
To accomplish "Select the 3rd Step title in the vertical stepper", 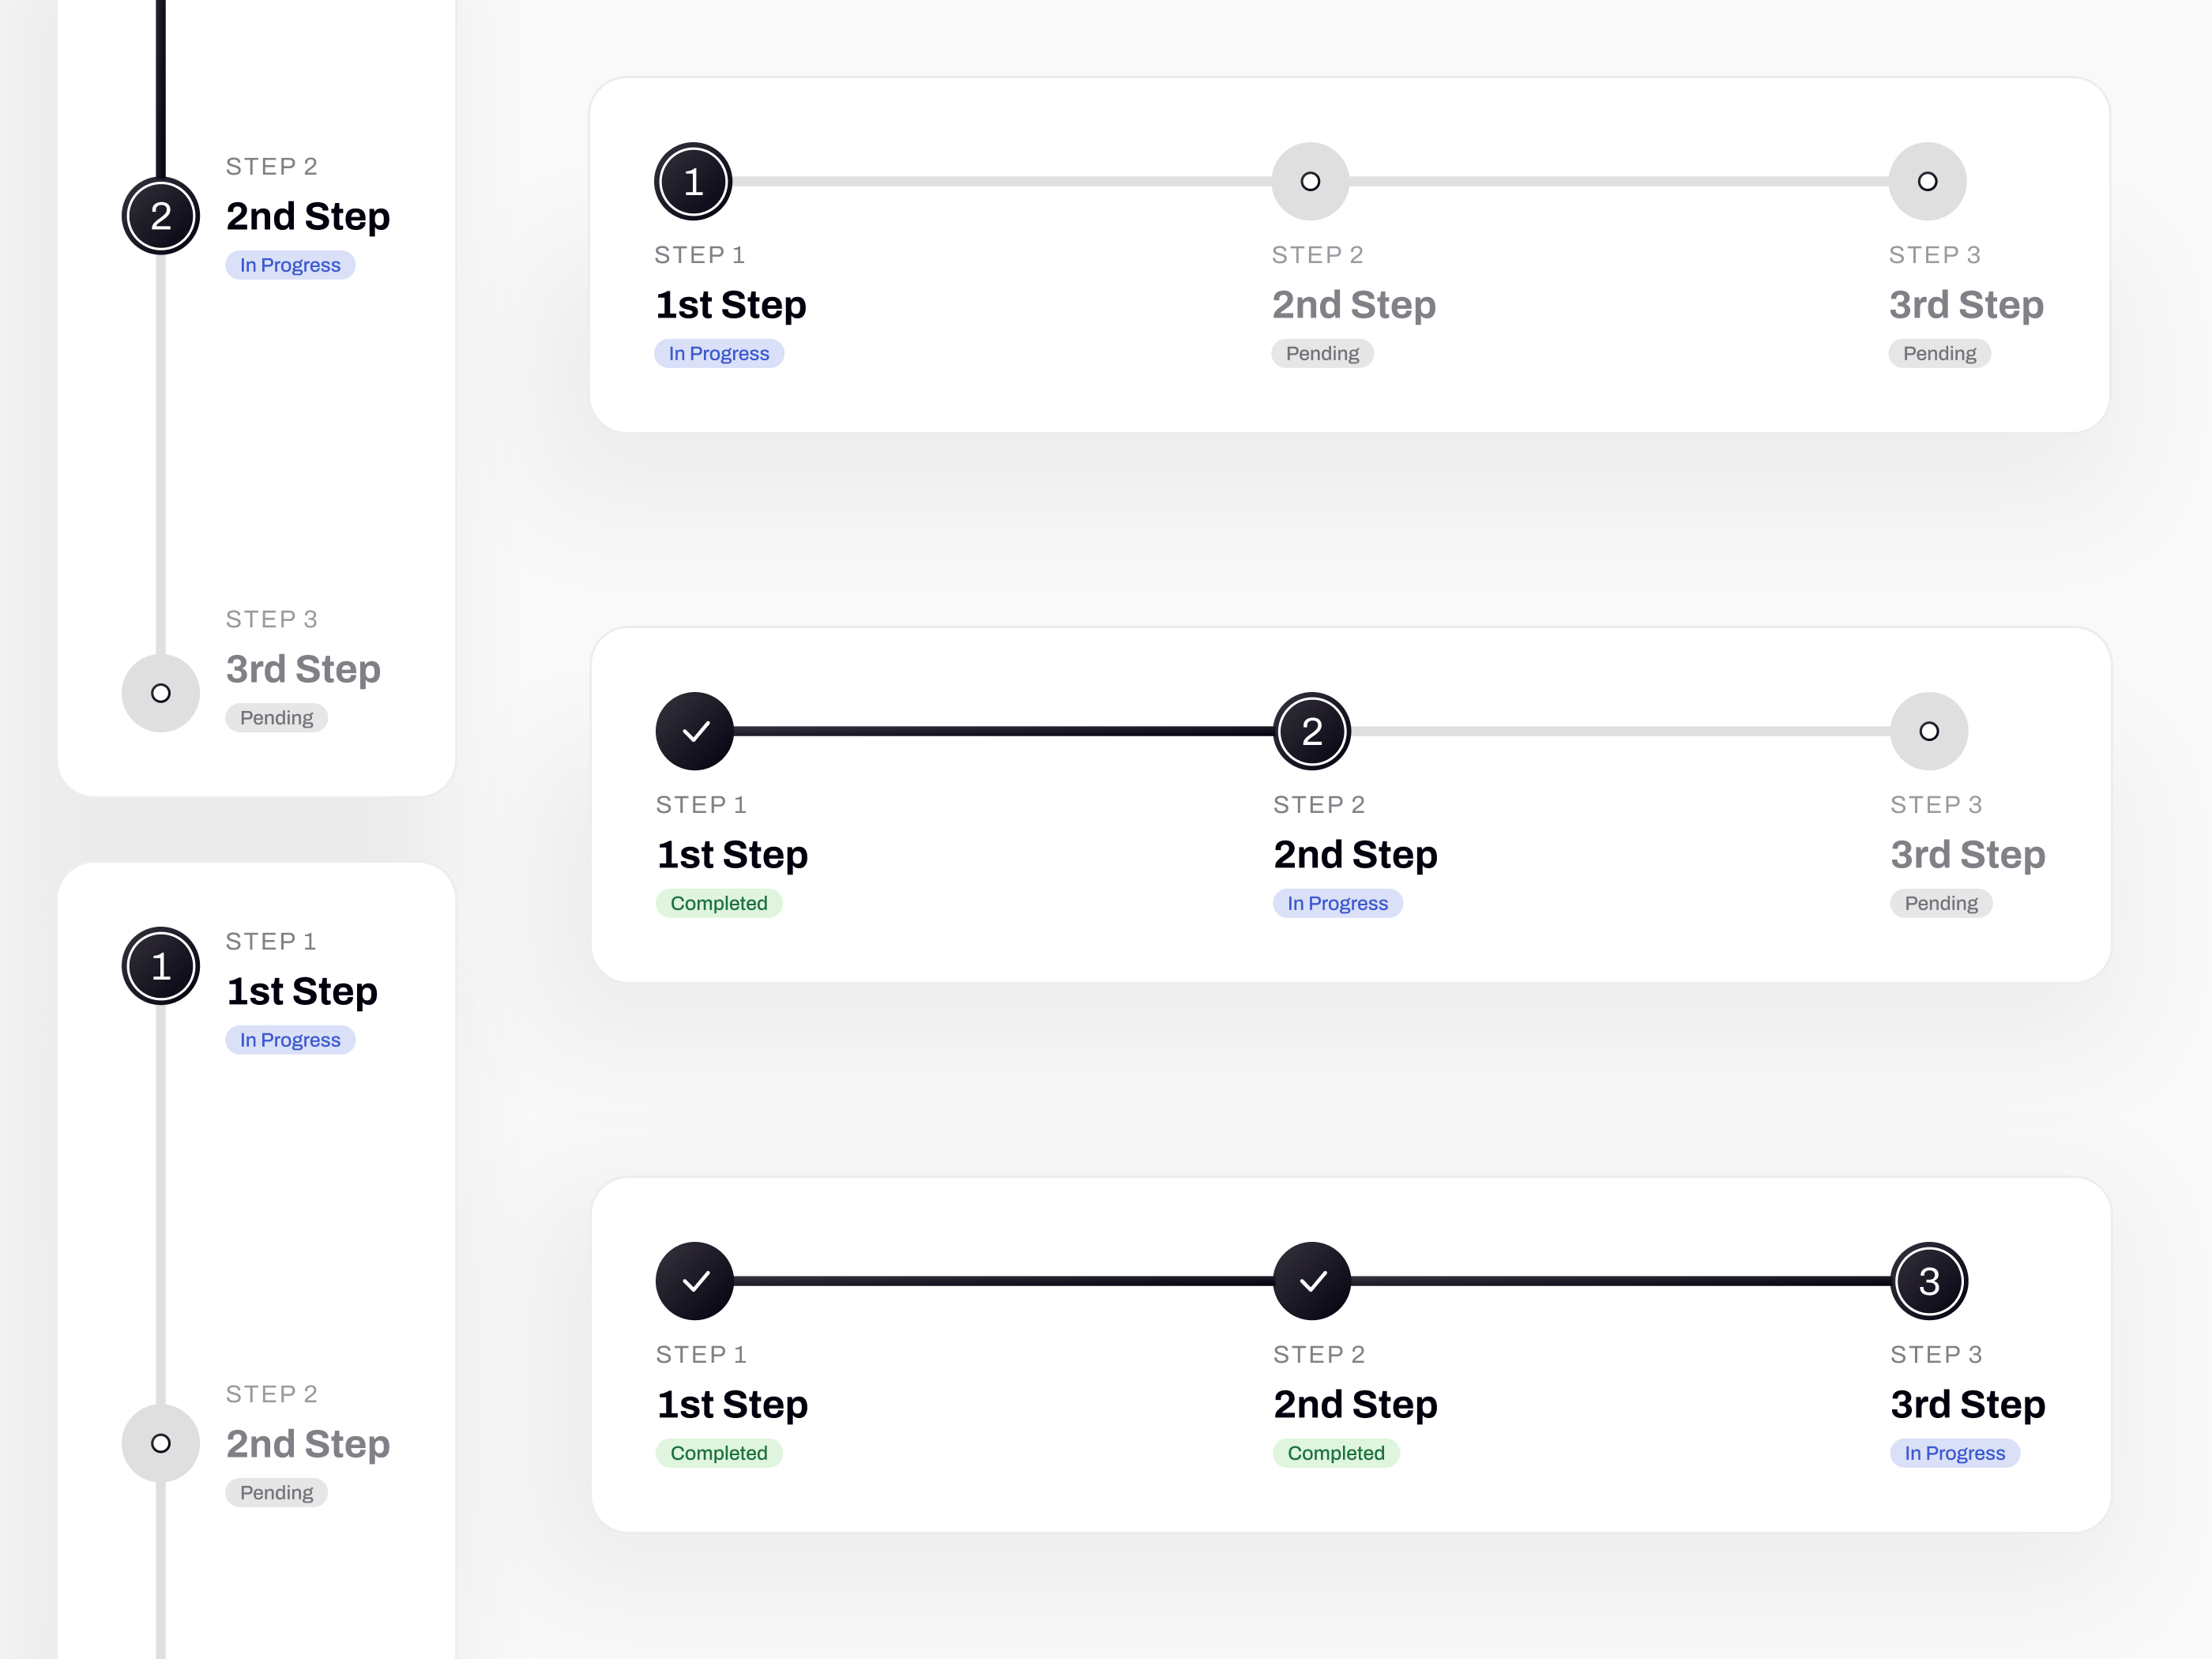I will pos(303,669).
